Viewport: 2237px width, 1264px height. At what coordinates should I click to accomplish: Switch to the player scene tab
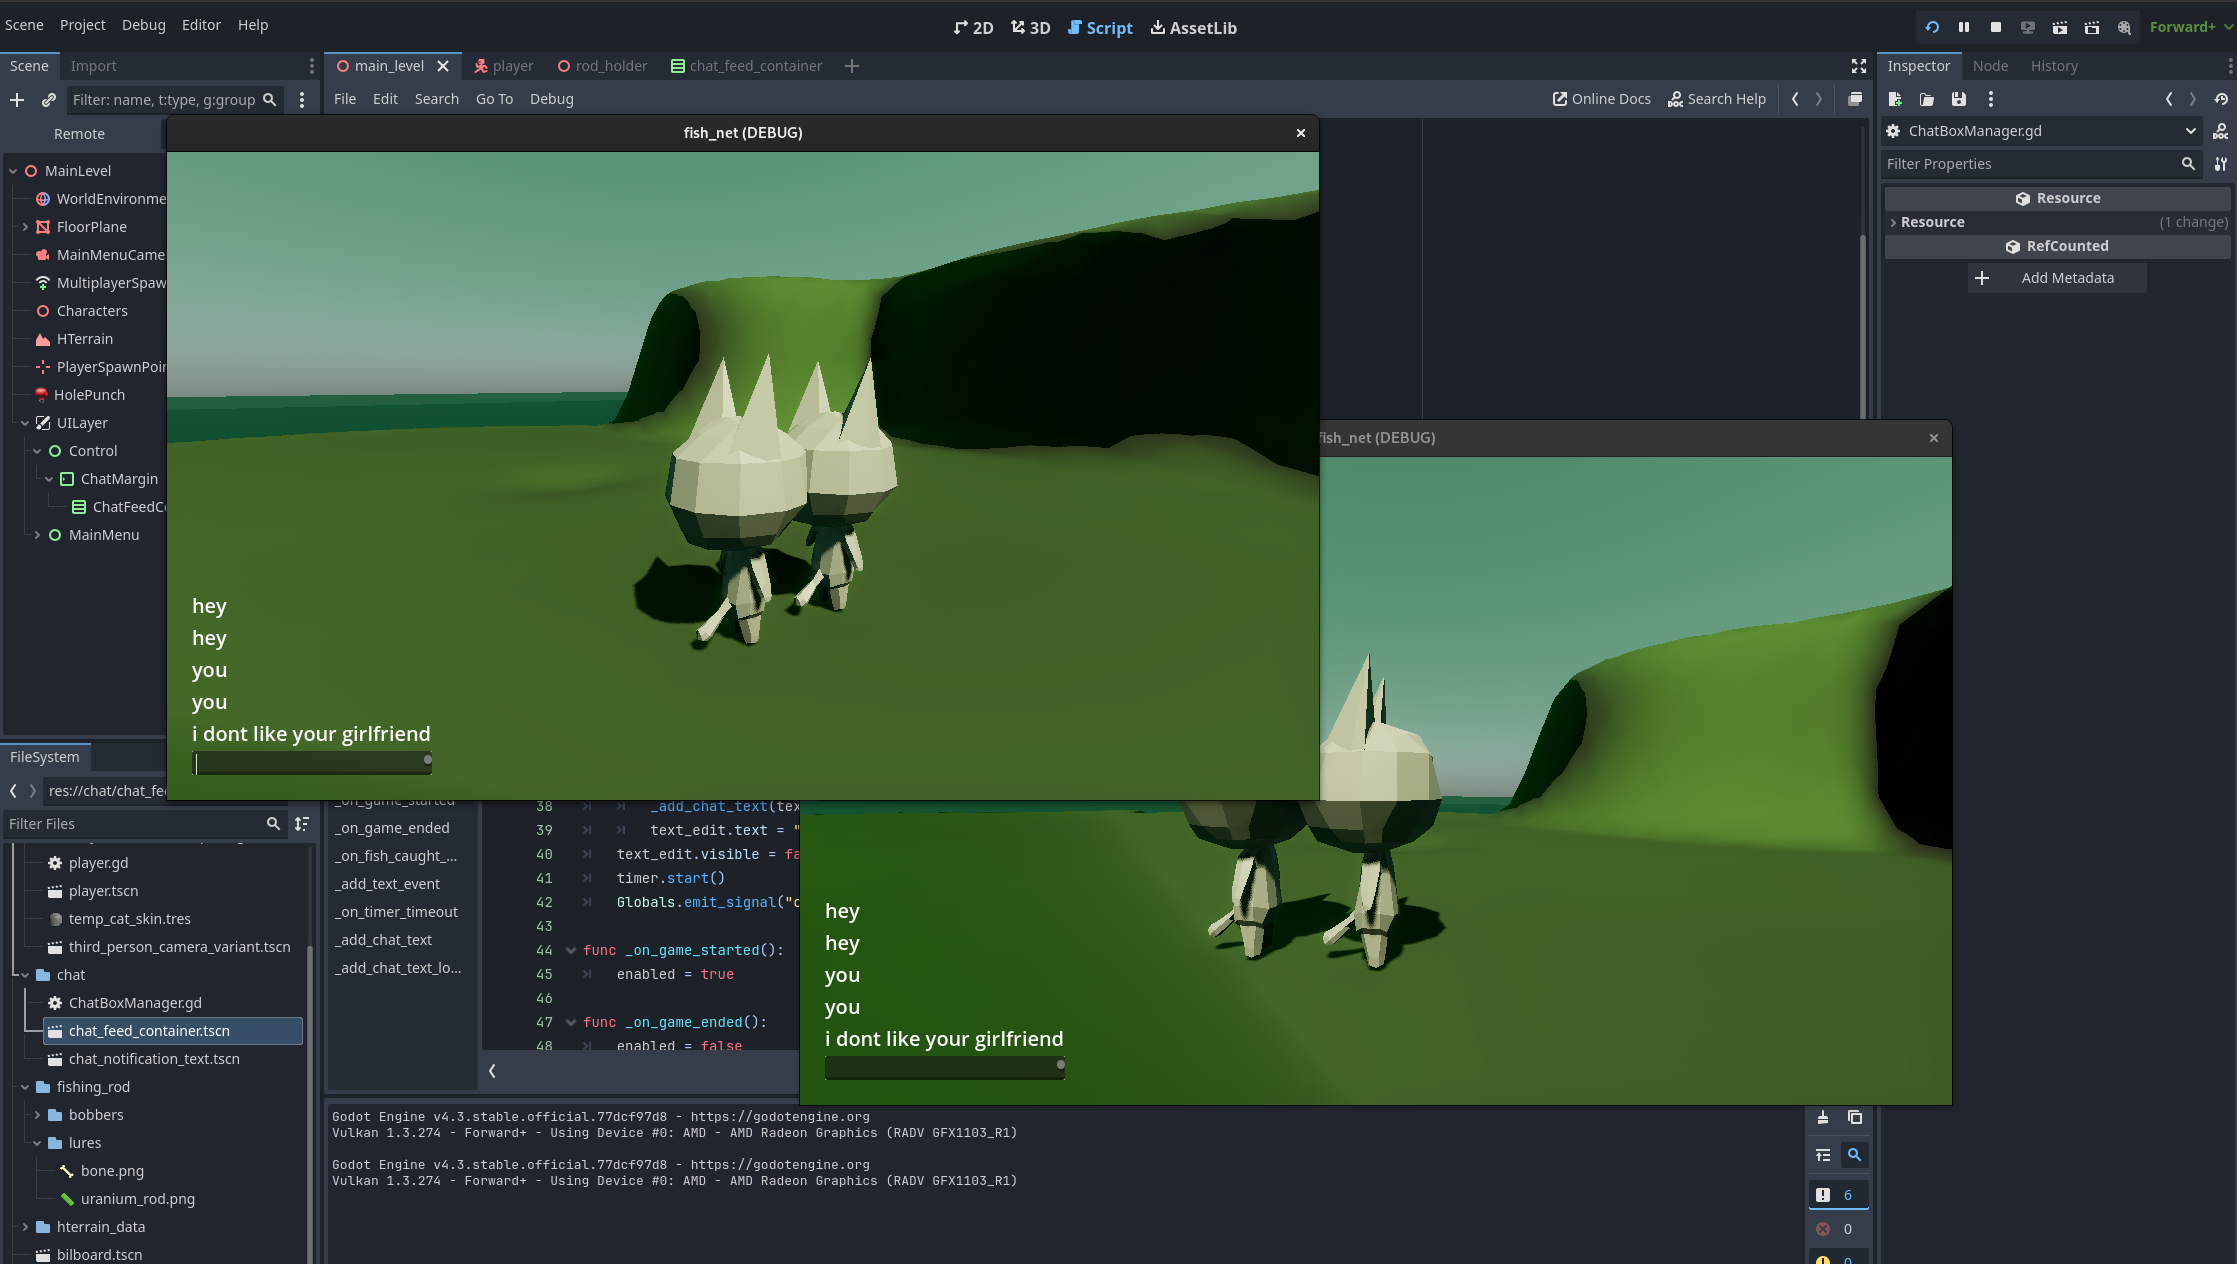[x=503, y=66]
